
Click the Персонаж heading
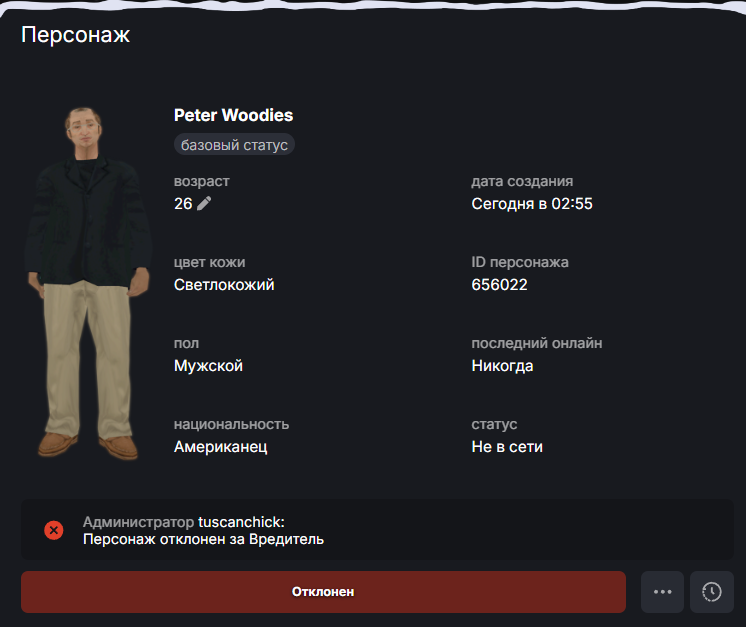pos(76,35)
